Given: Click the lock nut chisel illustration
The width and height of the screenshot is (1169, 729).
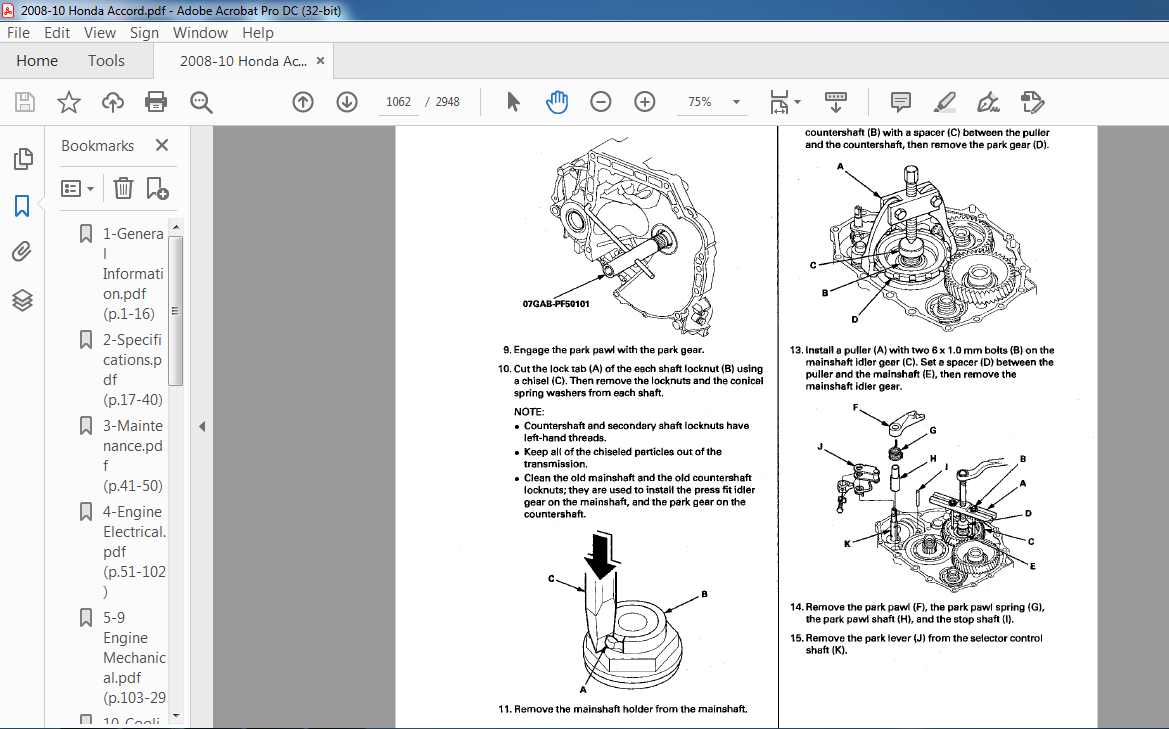Looking at the screenshot, I should coord(630,611).
